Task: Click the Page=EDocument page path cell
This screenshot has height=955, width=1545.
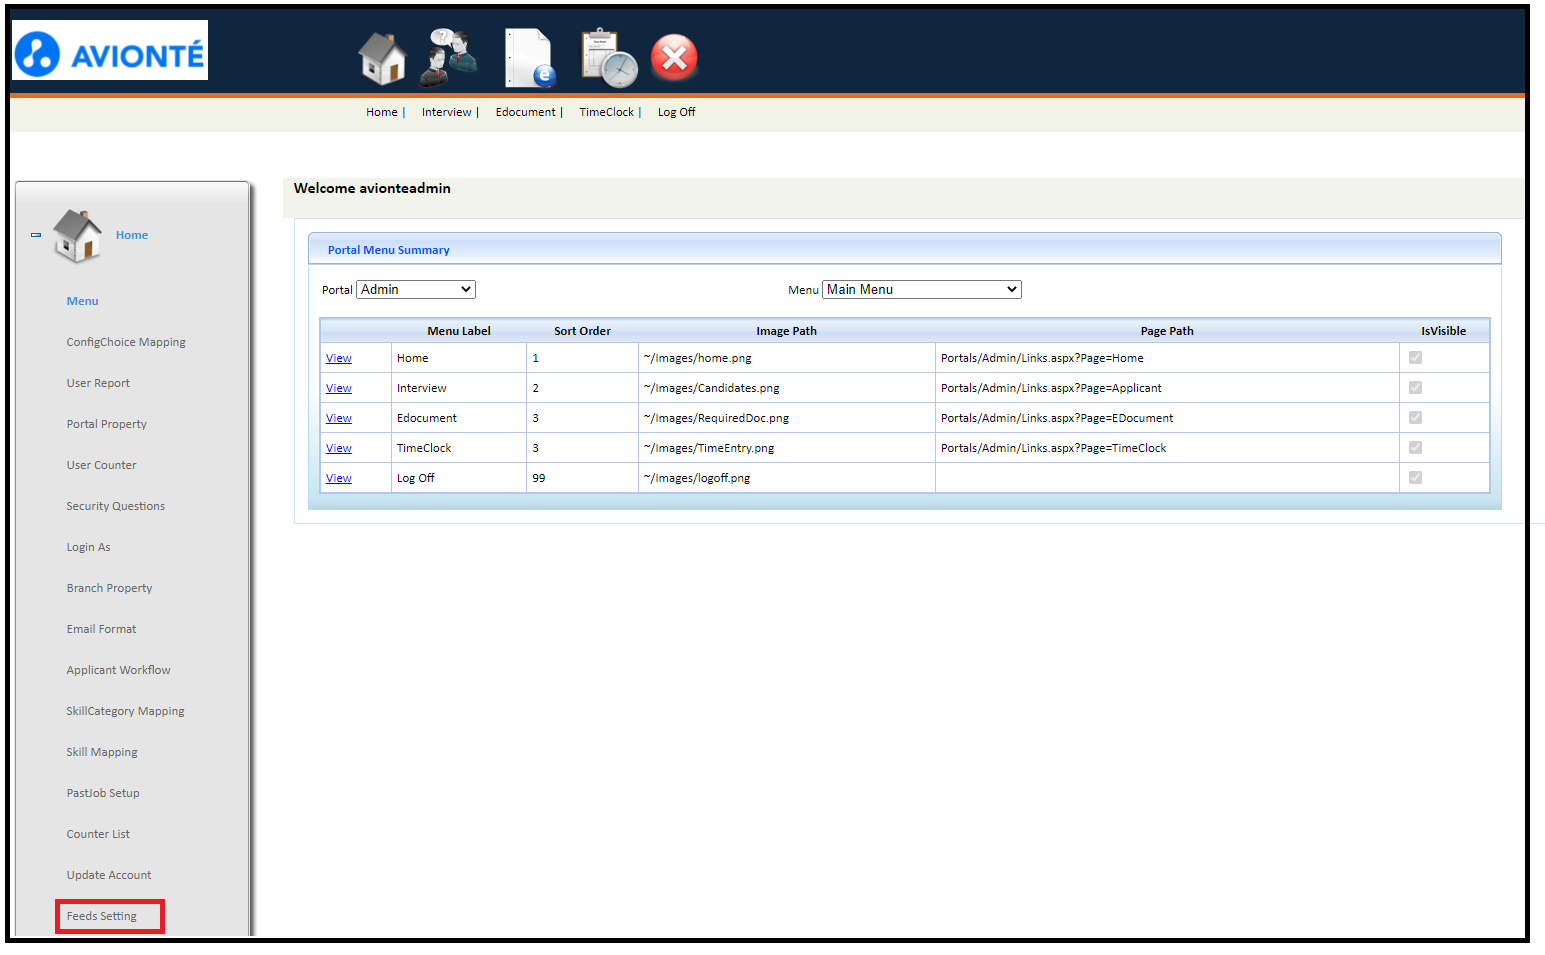Action: (1167, 418)
